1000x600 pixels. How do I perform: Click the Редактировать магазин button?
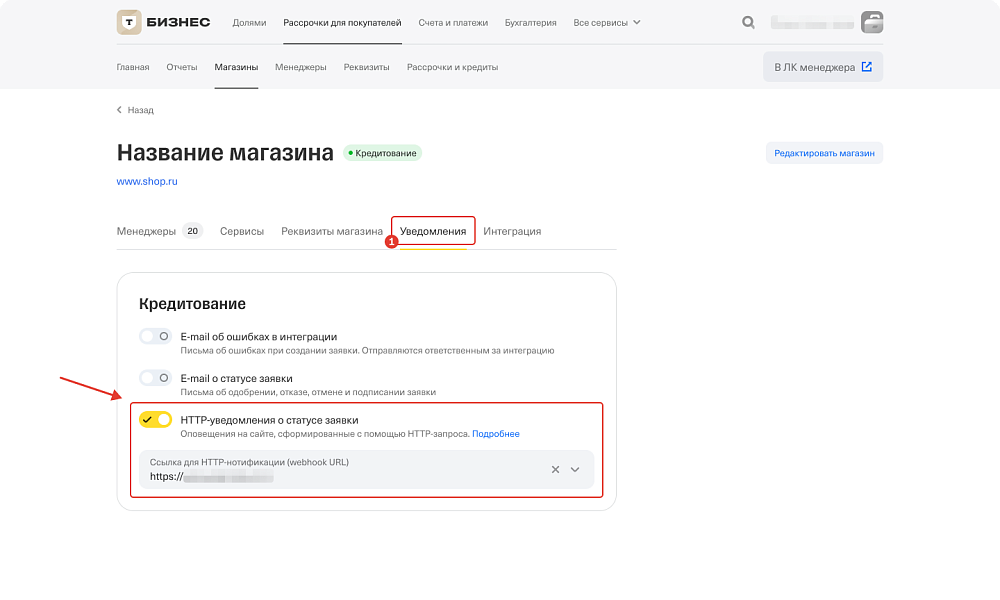coord(824,152)
